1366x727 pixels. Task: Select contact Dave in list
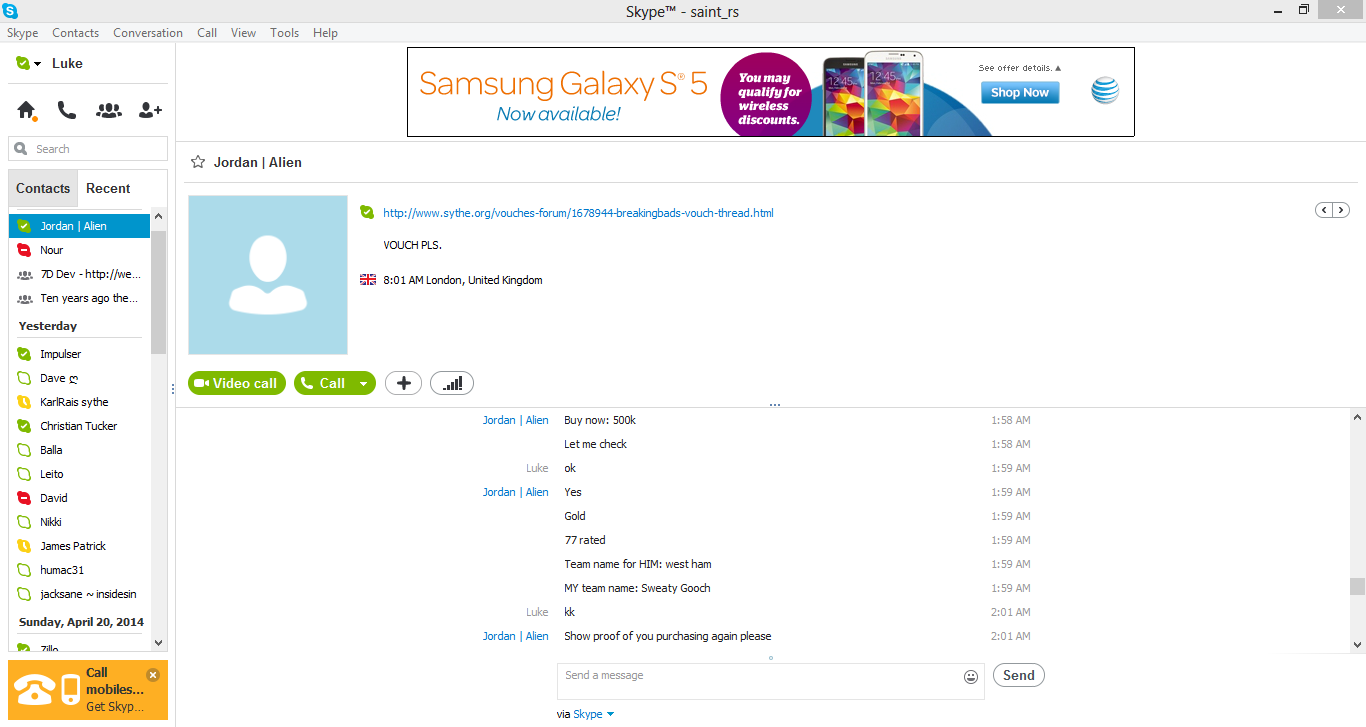pyautogui.click(x=79, y=378)
